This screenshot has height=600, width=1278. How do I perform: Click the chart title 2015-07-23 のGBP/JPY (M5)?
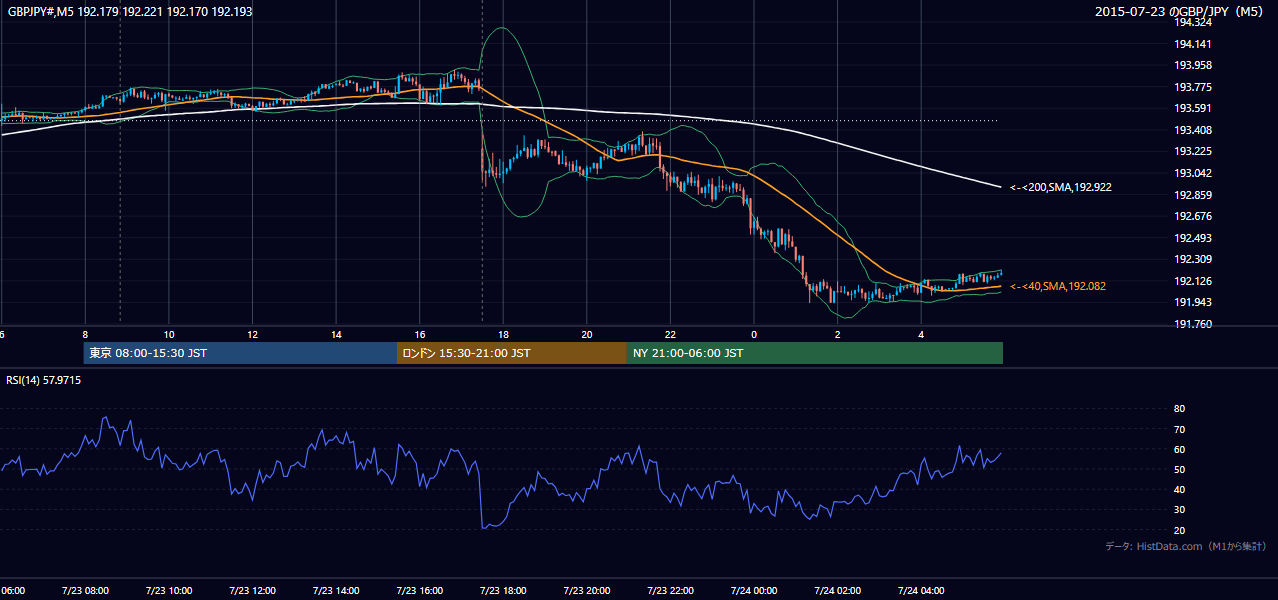[x=1180, y=12]
